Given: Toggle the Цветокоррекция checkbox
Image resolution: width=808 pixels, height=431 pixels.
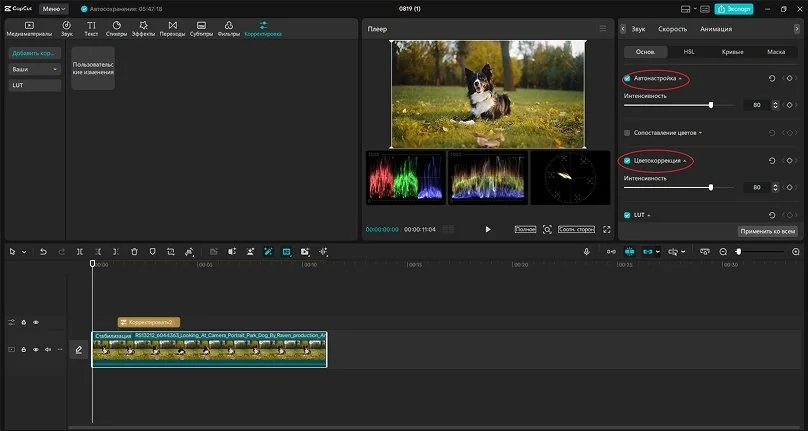Looking at the screenshot, I should tap(627, 161).
